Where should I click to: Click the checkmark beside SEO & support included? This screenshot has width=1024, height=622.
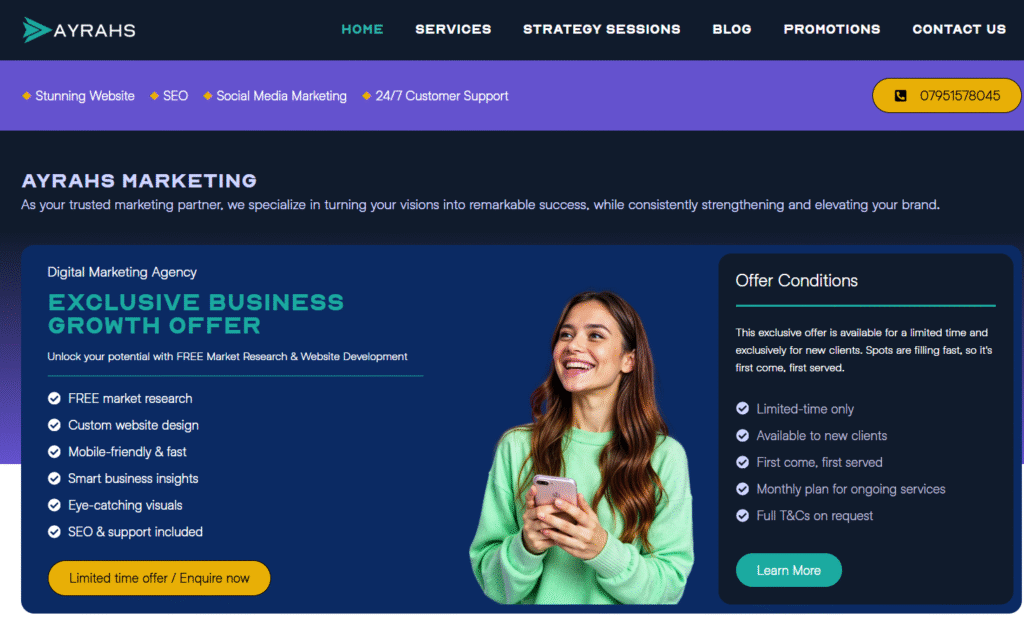54,532
